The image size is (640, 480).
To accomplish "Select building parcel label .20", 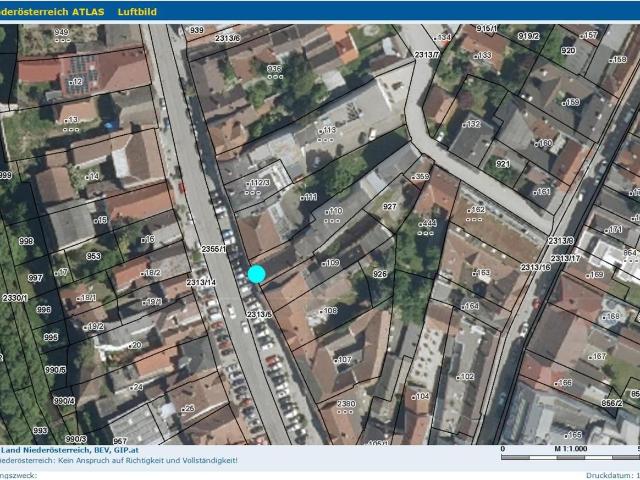I will click(135, 345).
